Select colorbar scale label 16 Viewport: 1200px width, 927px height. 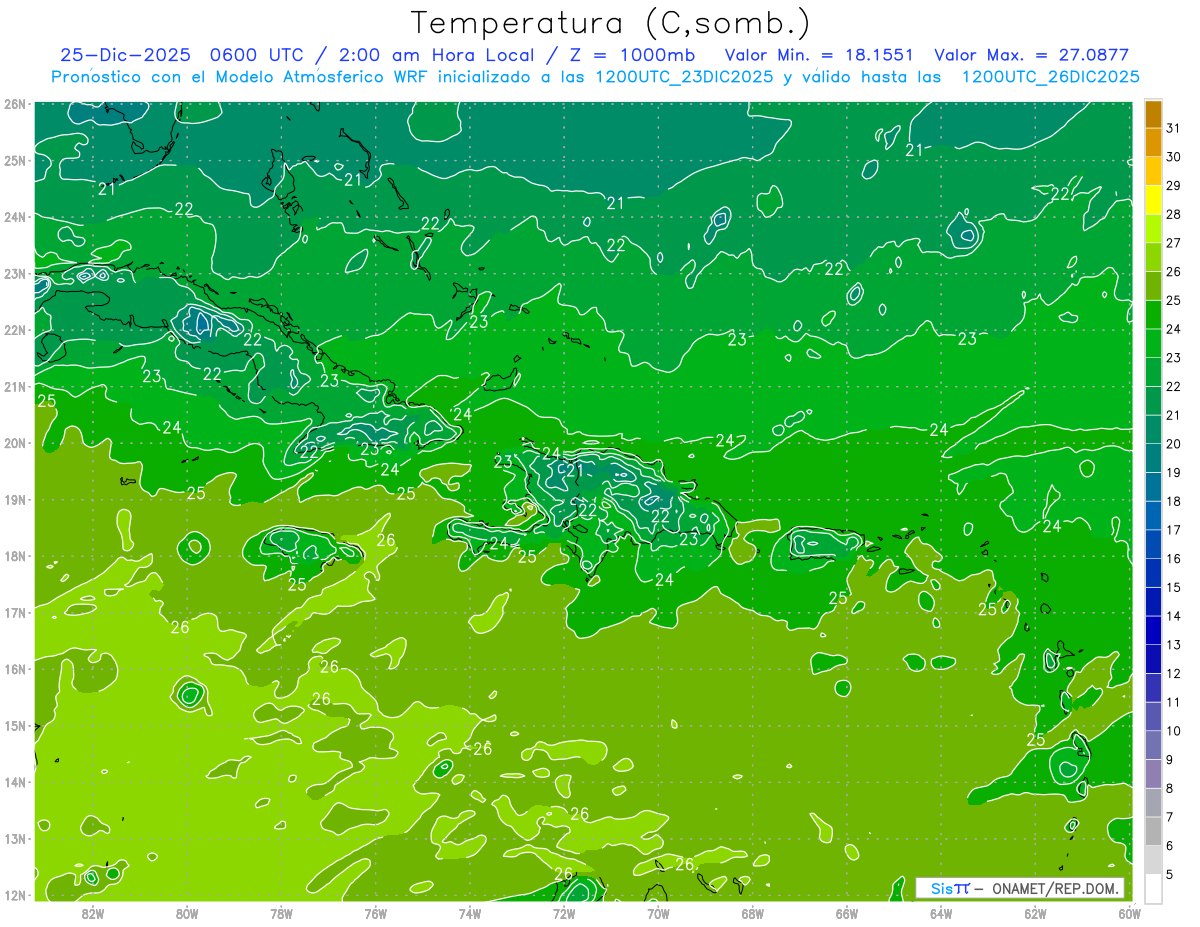[1173, 558]
